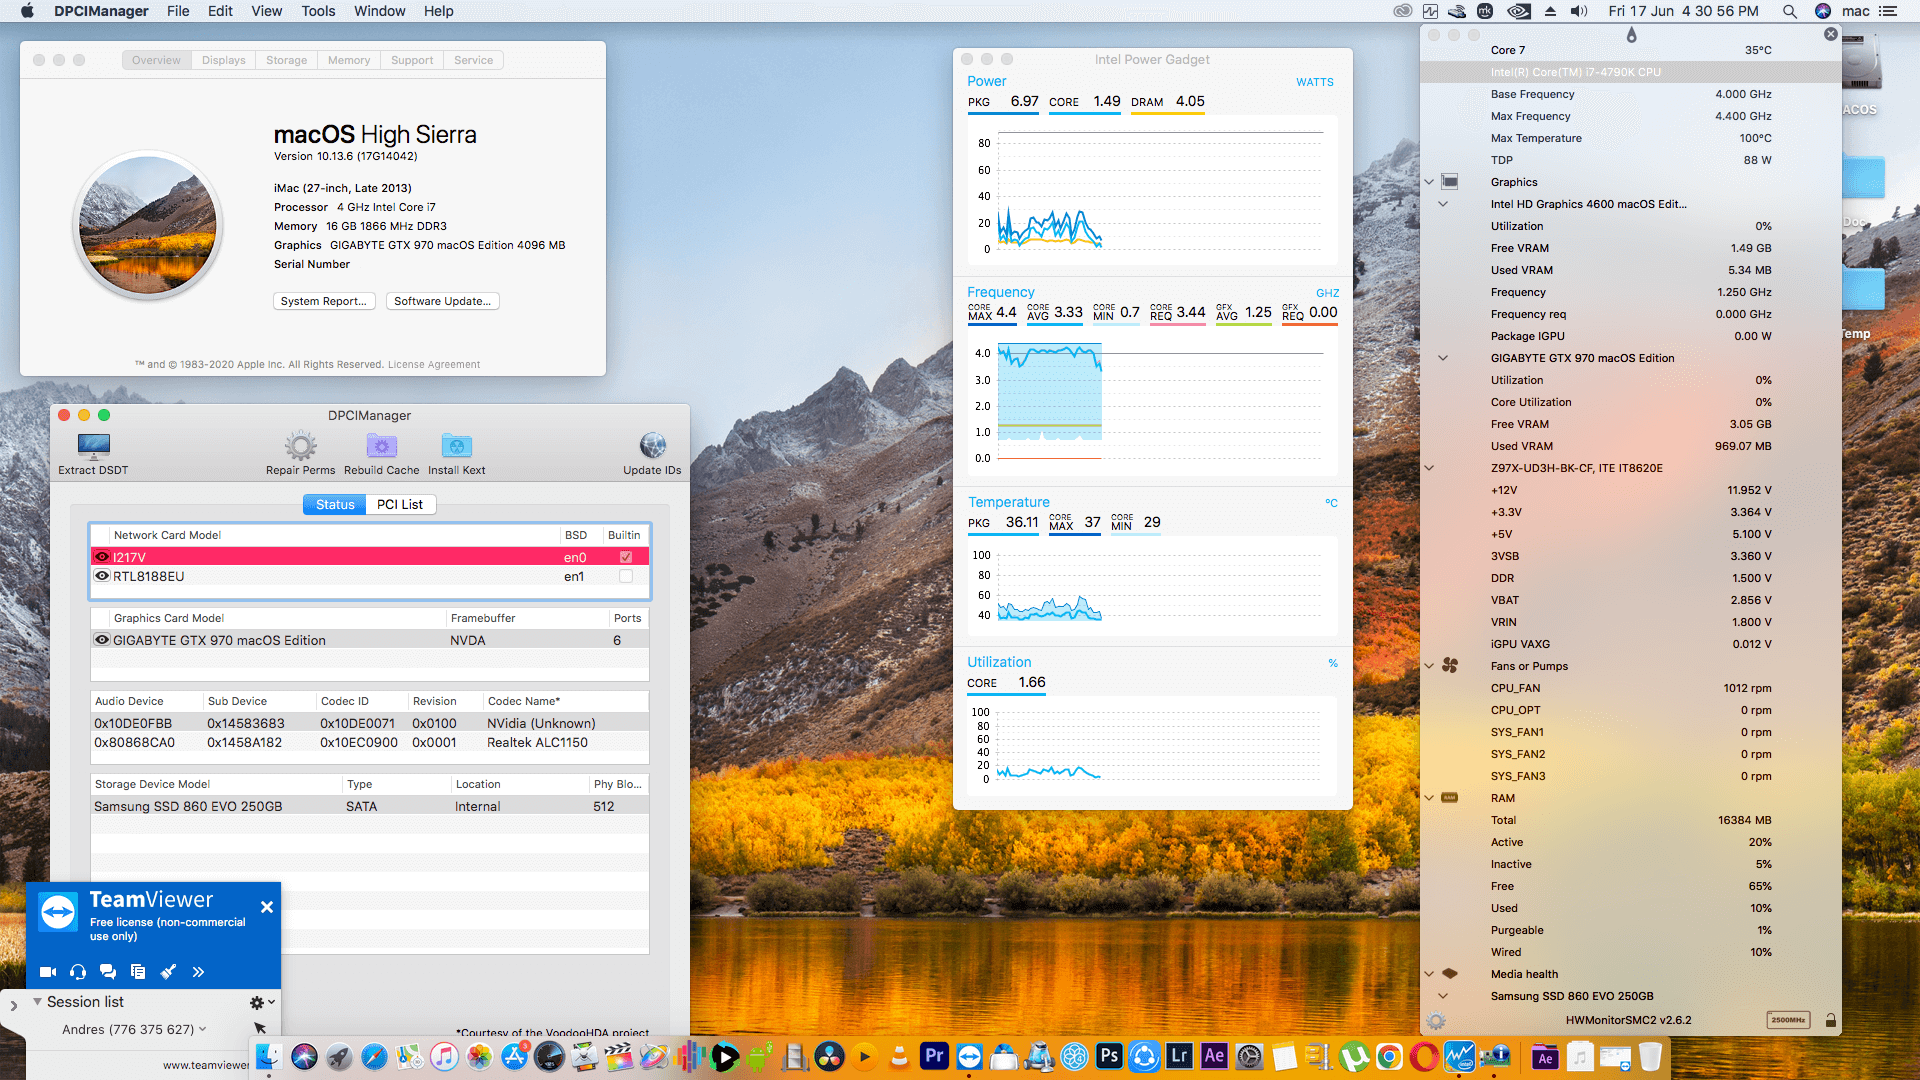Click the System Report button
This screenshot has width=1920, height=1080.
[x=323, y=301]
